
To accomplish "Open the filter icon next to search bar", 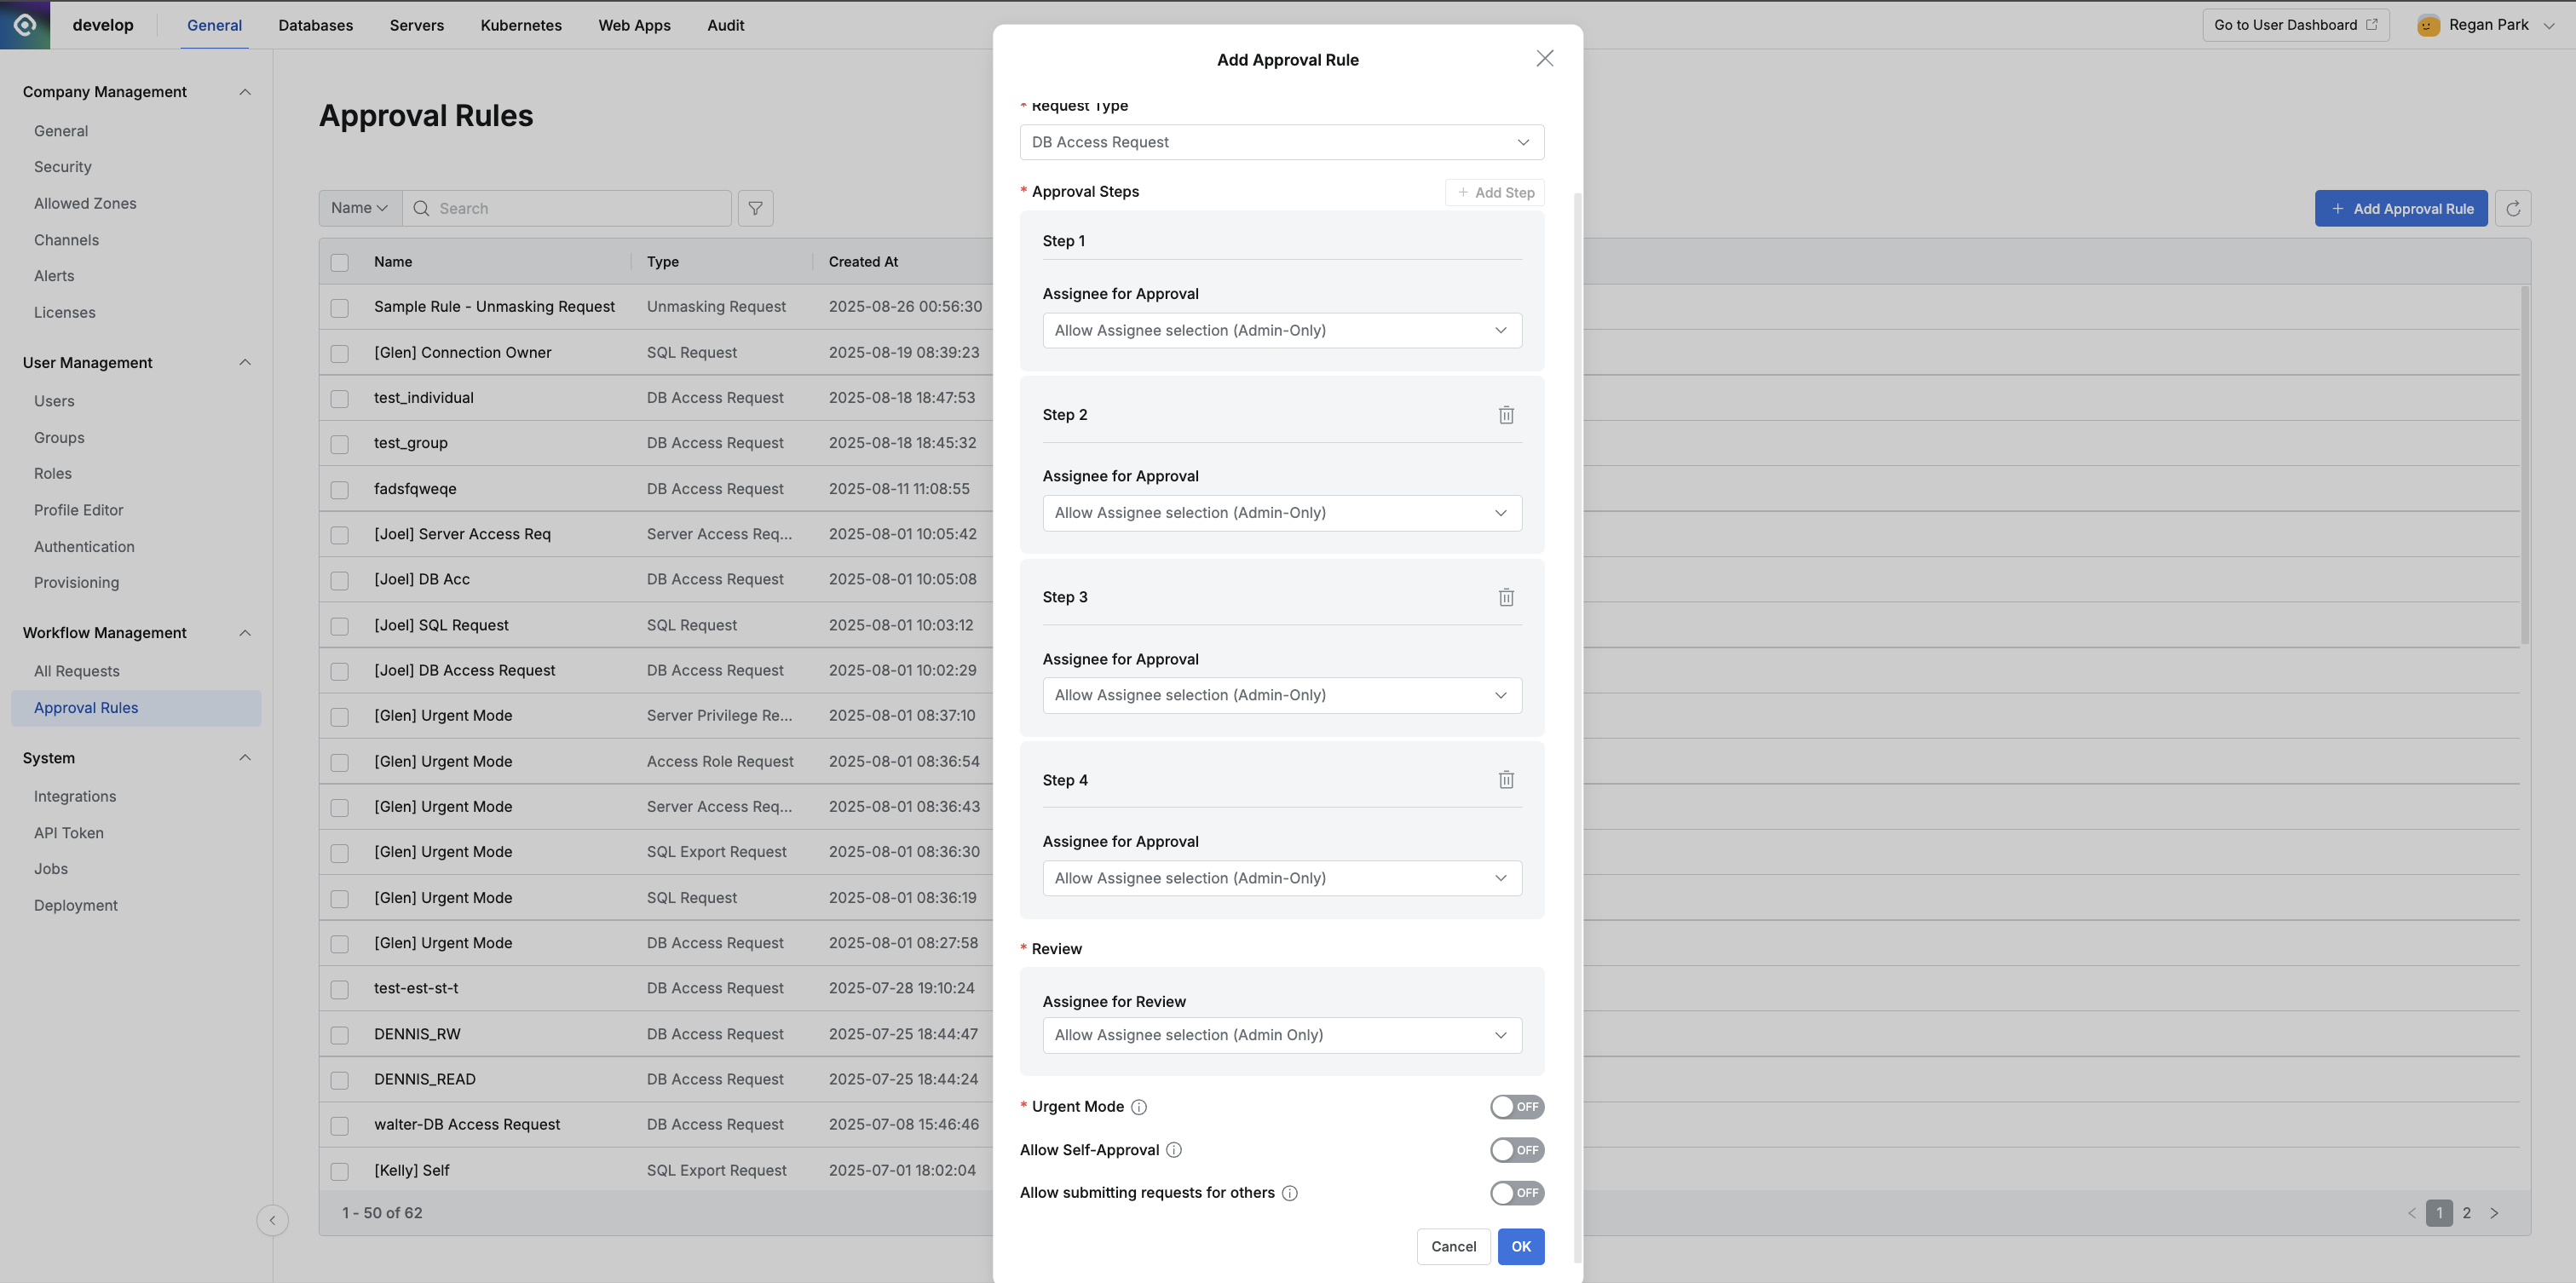I will click(755, 208).
